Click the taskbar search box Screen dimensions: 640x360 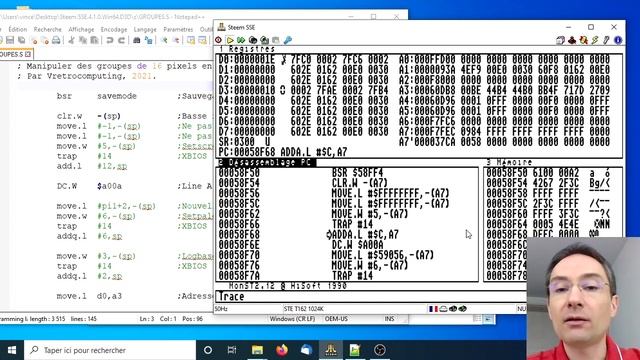click(x=110, y=350)
